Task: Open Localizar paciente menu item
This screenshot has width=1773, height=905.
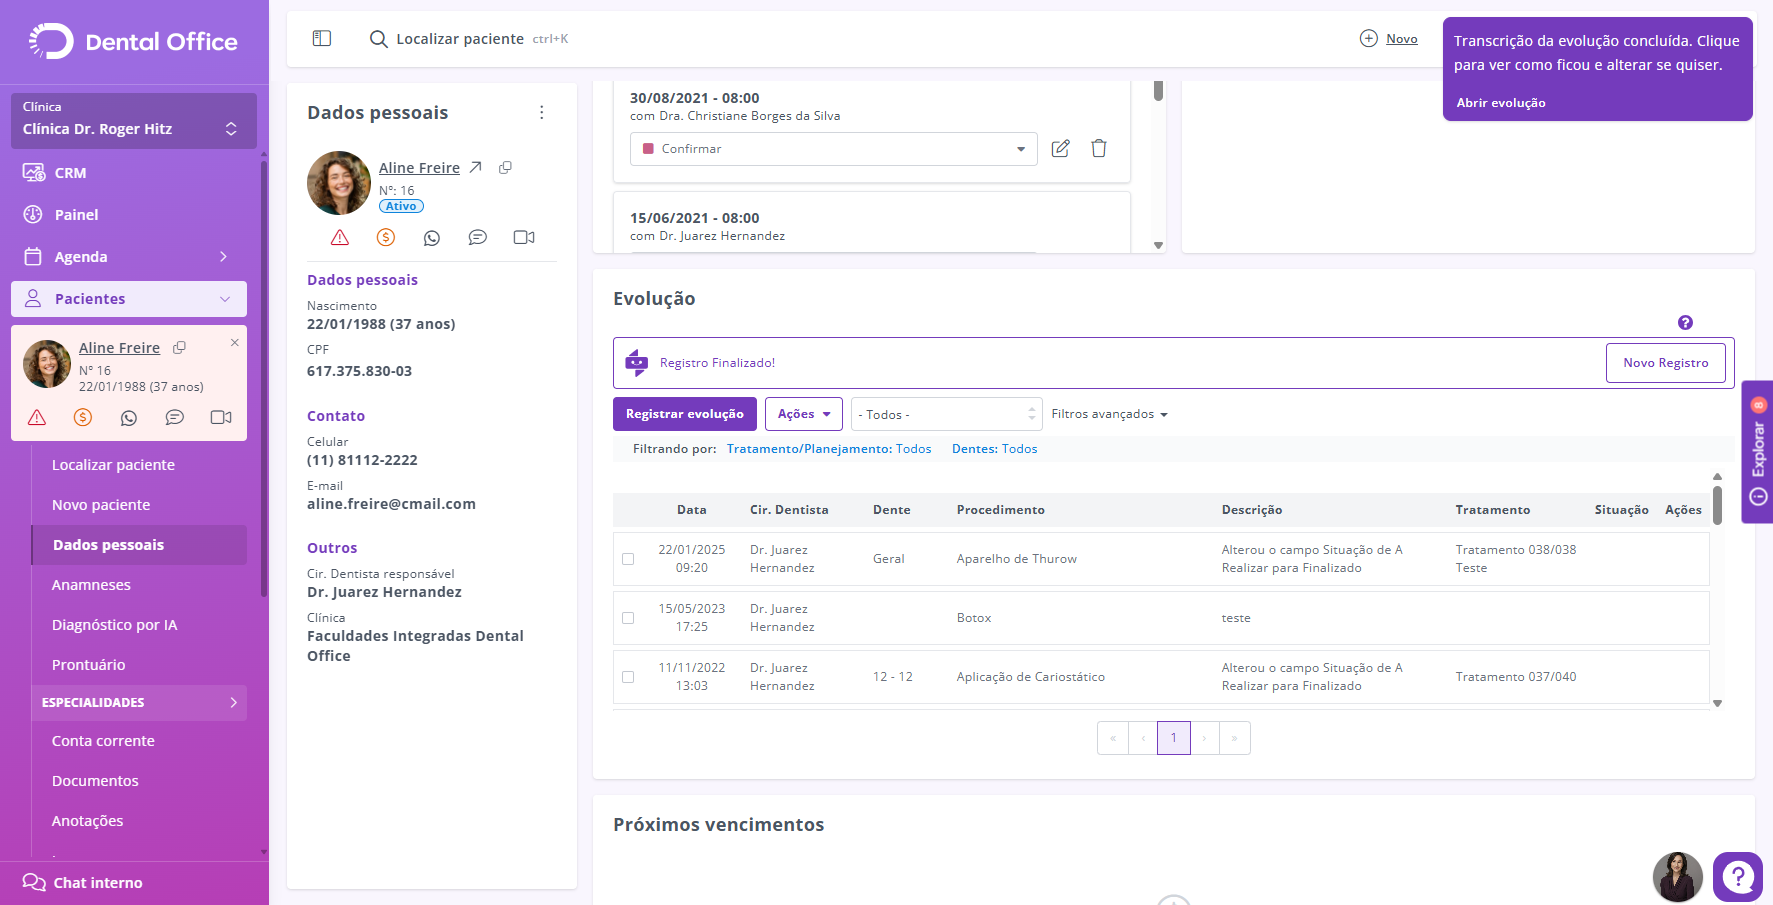Action: coord(113,465)
